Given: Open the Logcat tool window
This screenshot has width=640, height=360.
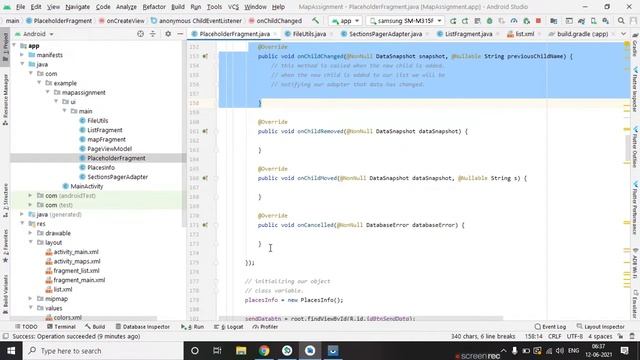Looking at the screenshot, I should [230, 327].
